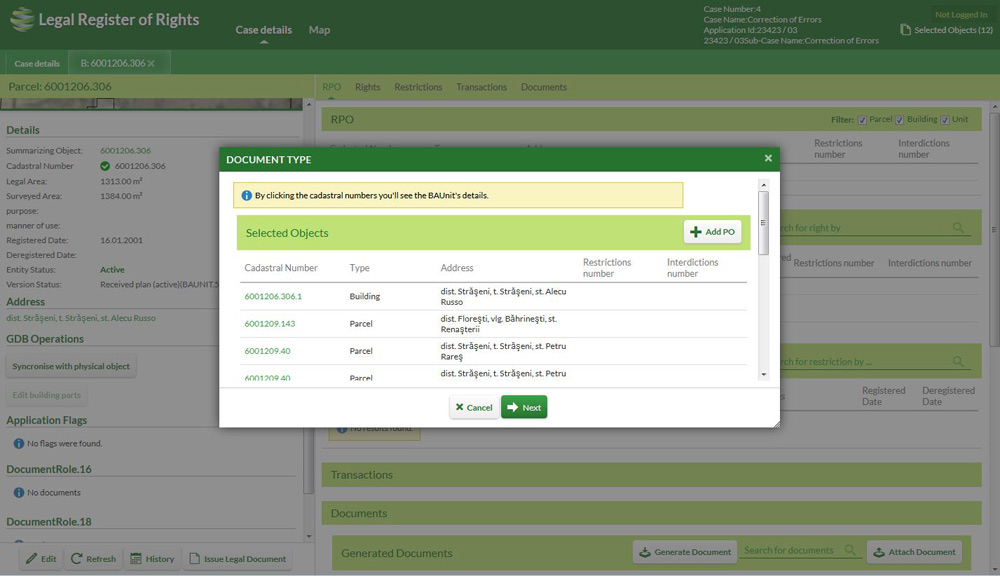Viewport: 1000px width, 576px height.
Task: Switch to the RPO tab
Action: pos(332,87)
